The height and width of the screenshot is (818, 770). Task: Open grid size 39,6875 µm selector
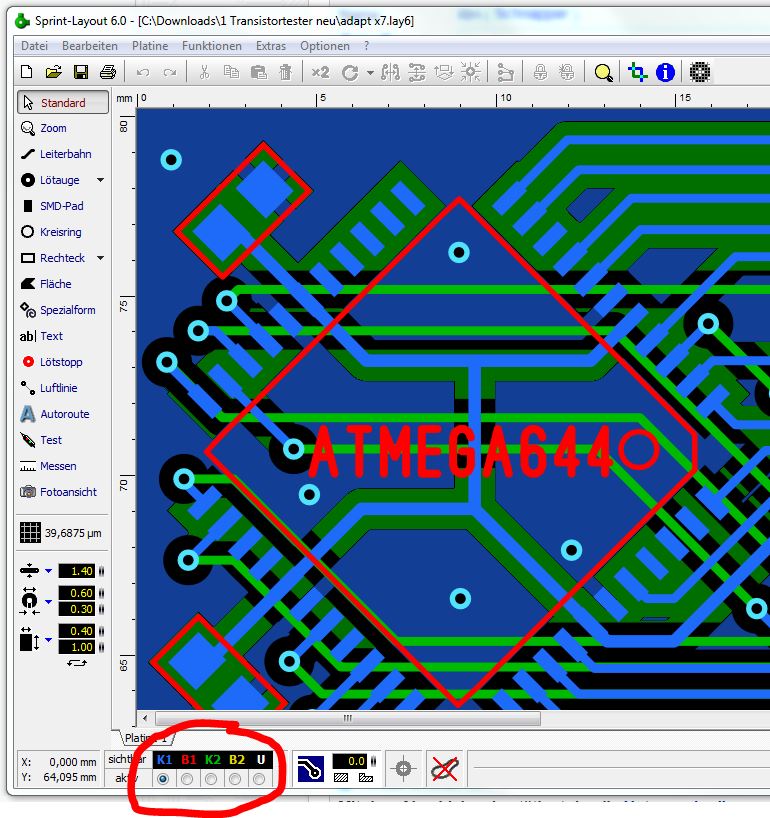click(61, 533)
